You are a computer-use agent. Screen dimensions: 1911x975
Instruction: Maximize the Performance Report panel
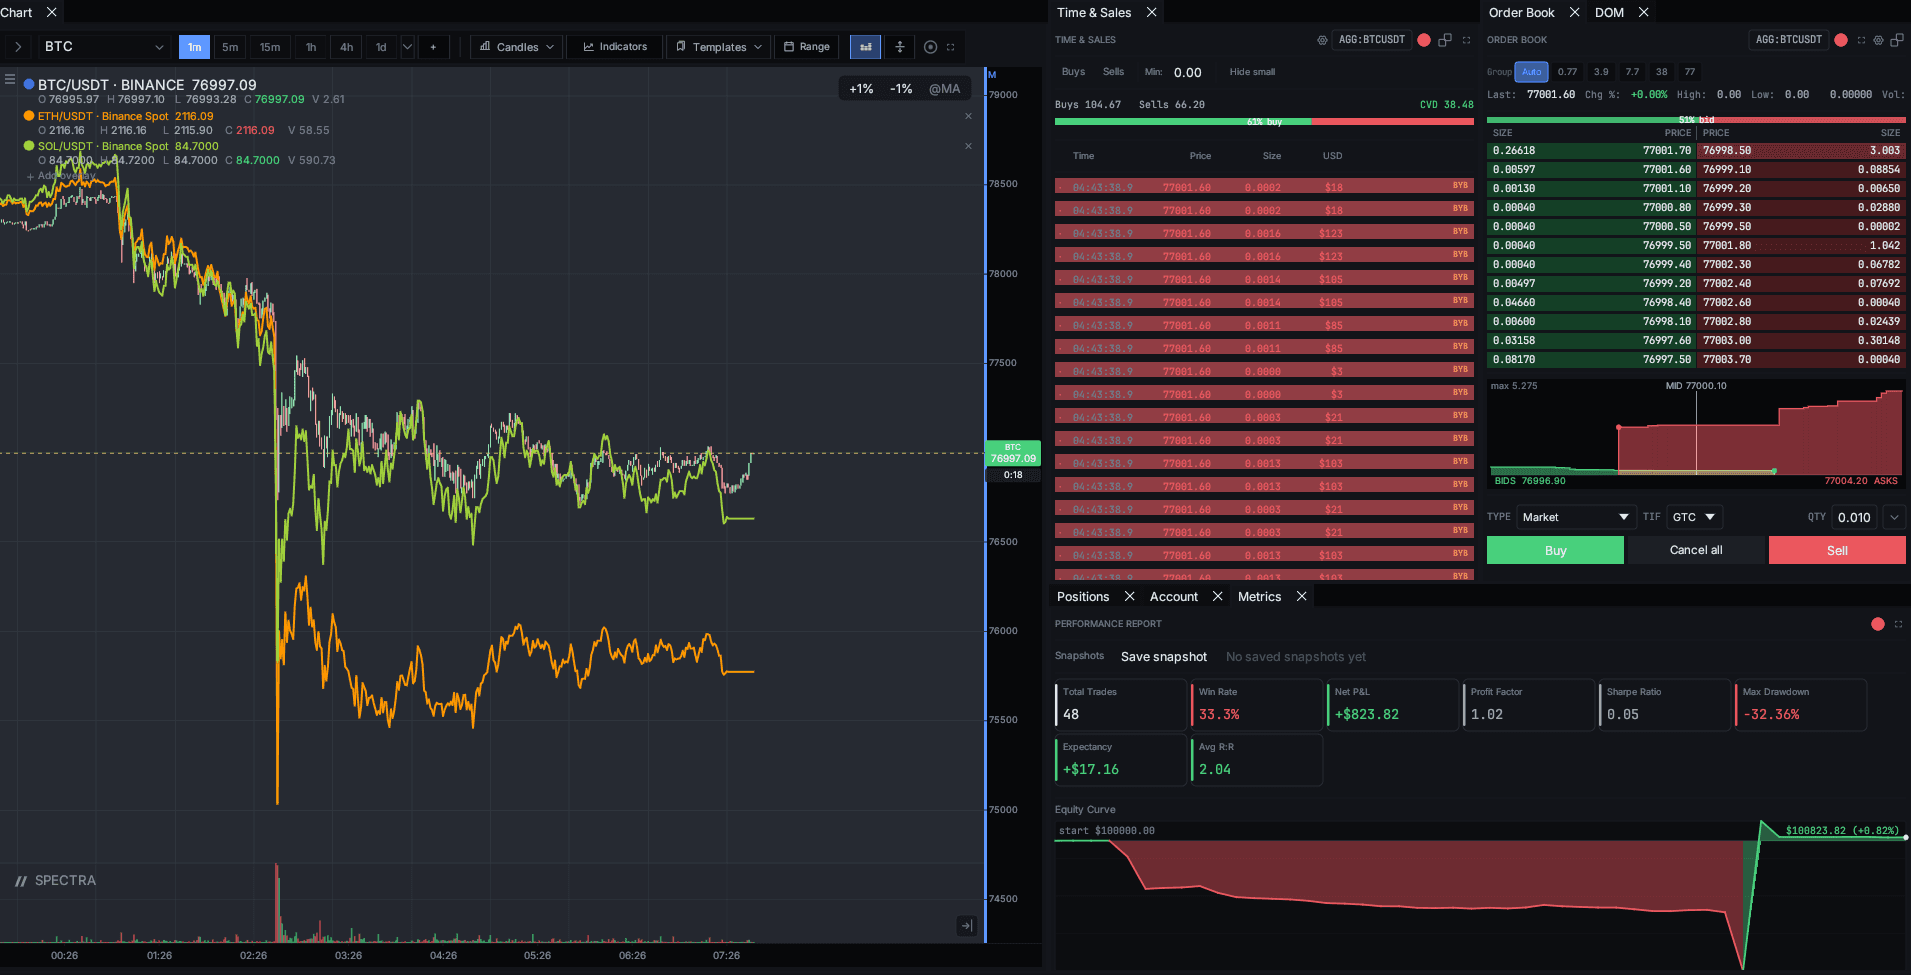click(x=1898, y=624)
